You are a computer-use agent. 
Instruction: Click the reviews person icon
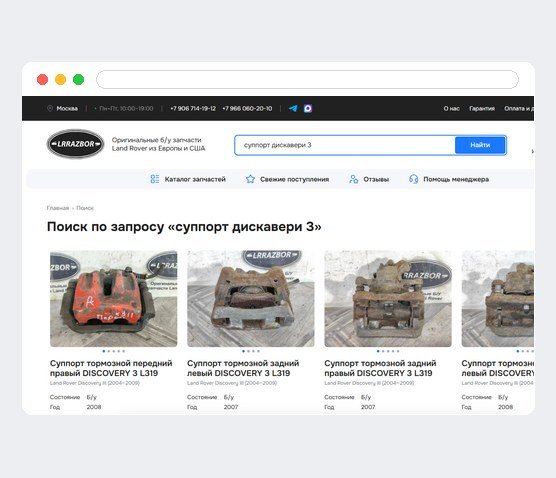point(354,179)
